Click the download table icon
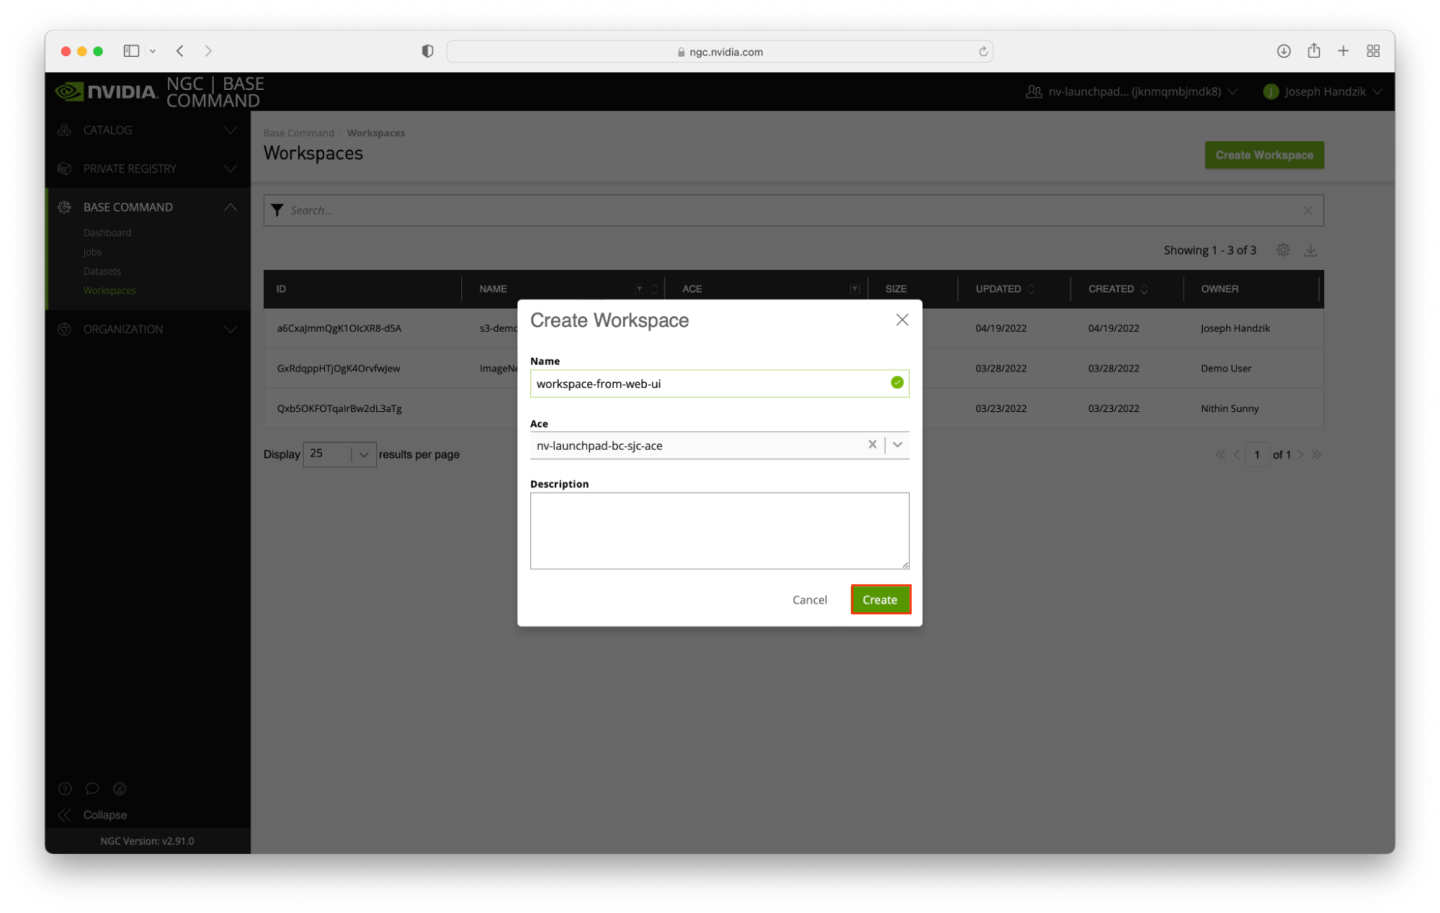 click(1311, 250)
